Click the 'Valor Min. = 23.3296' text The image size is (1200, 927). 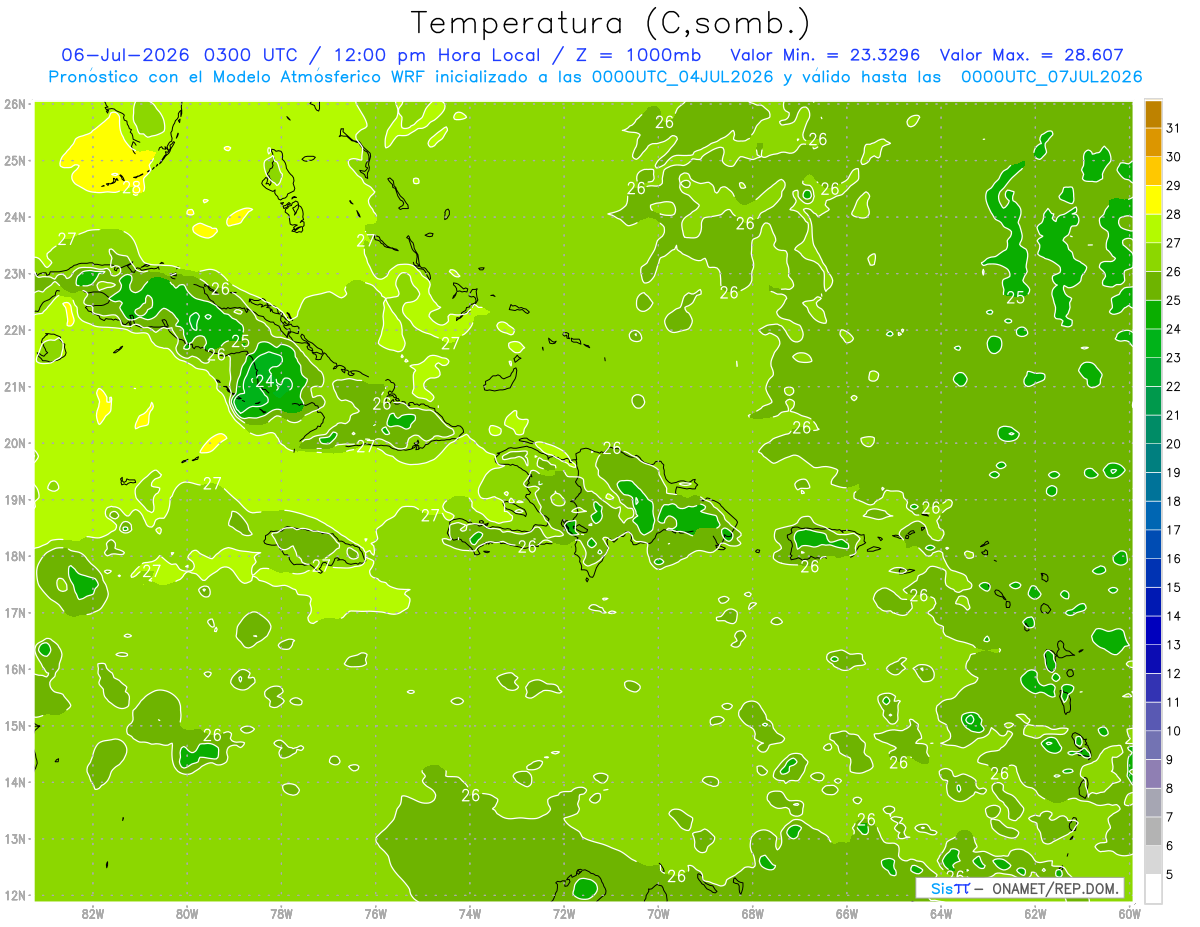pos(824,55)
